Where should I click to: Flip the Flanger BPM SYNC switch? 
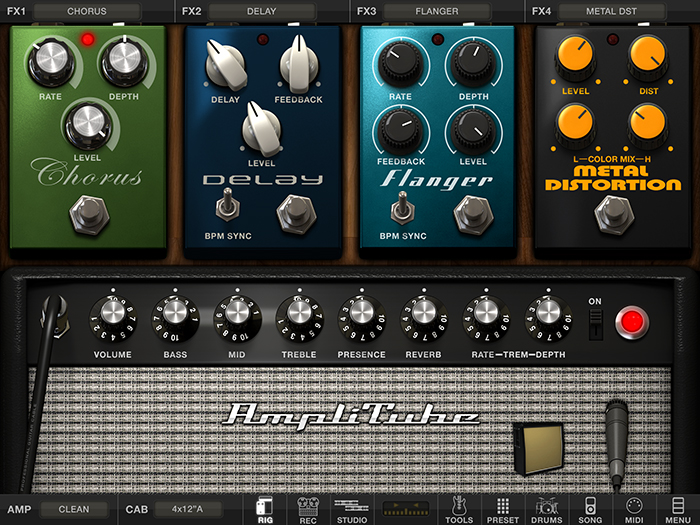click(x=402, y=208)
